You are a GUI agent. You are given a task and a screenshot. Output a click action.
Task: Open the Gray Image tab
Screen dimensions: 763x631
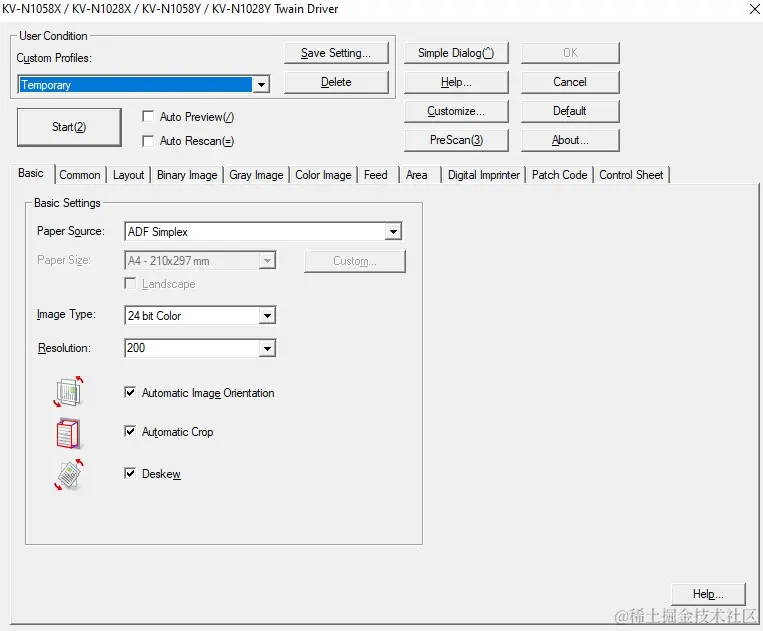(x=256, y=175)
